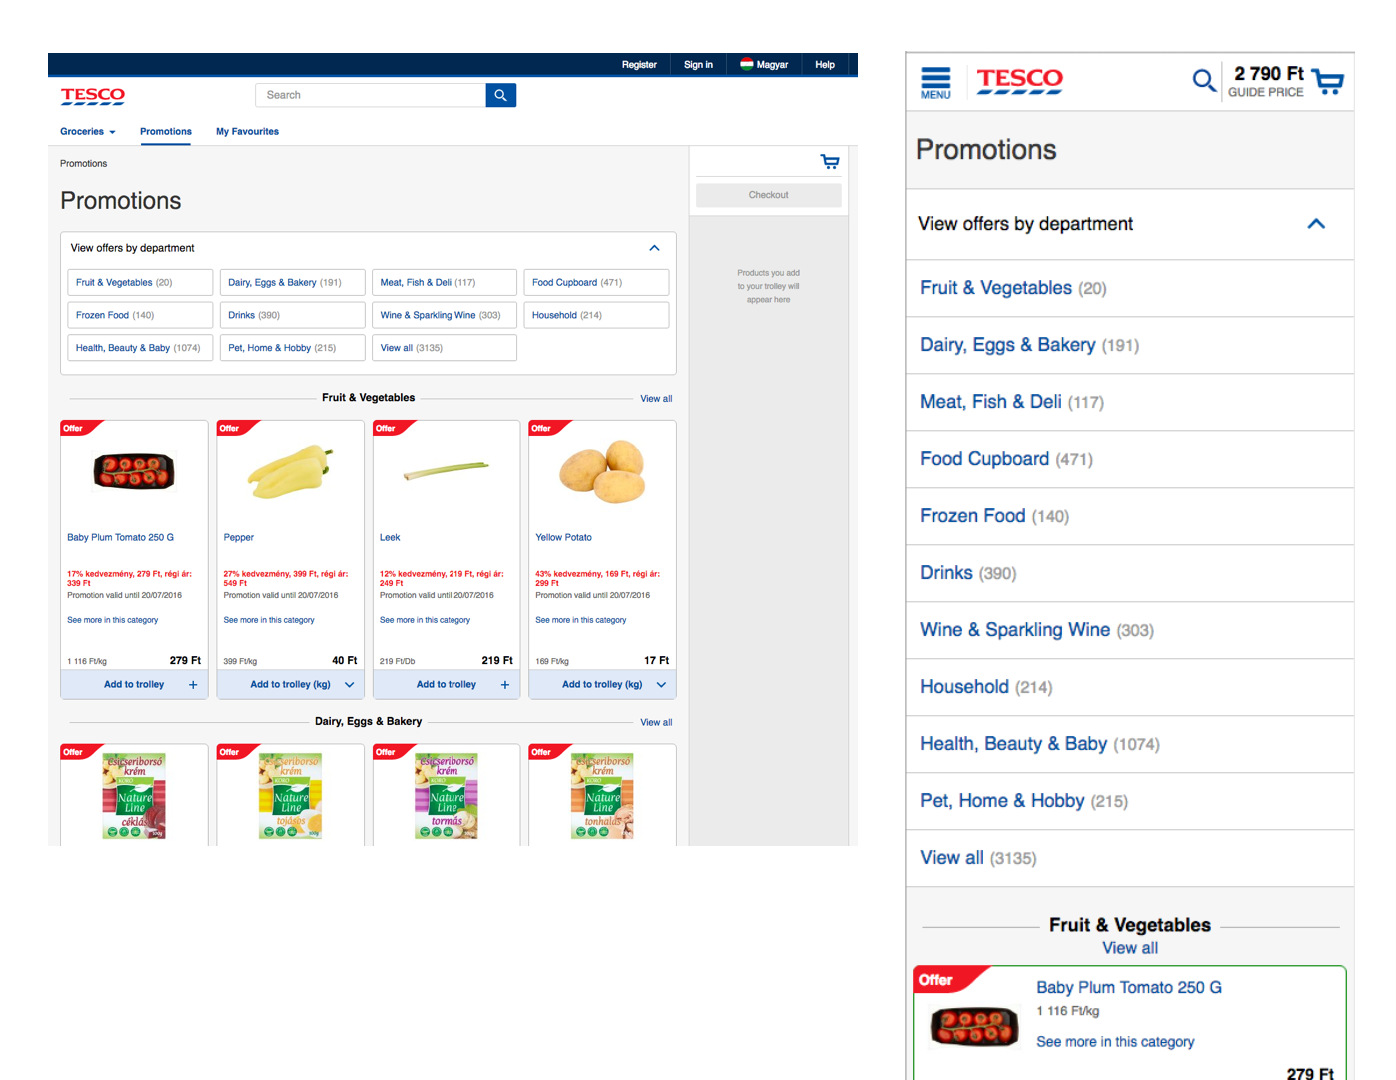The height and width of the screenshot is (1080, 1396).
Task: Open Wine & Sparkling Wine (303) in mobile list
Action: coord(1130,631)
